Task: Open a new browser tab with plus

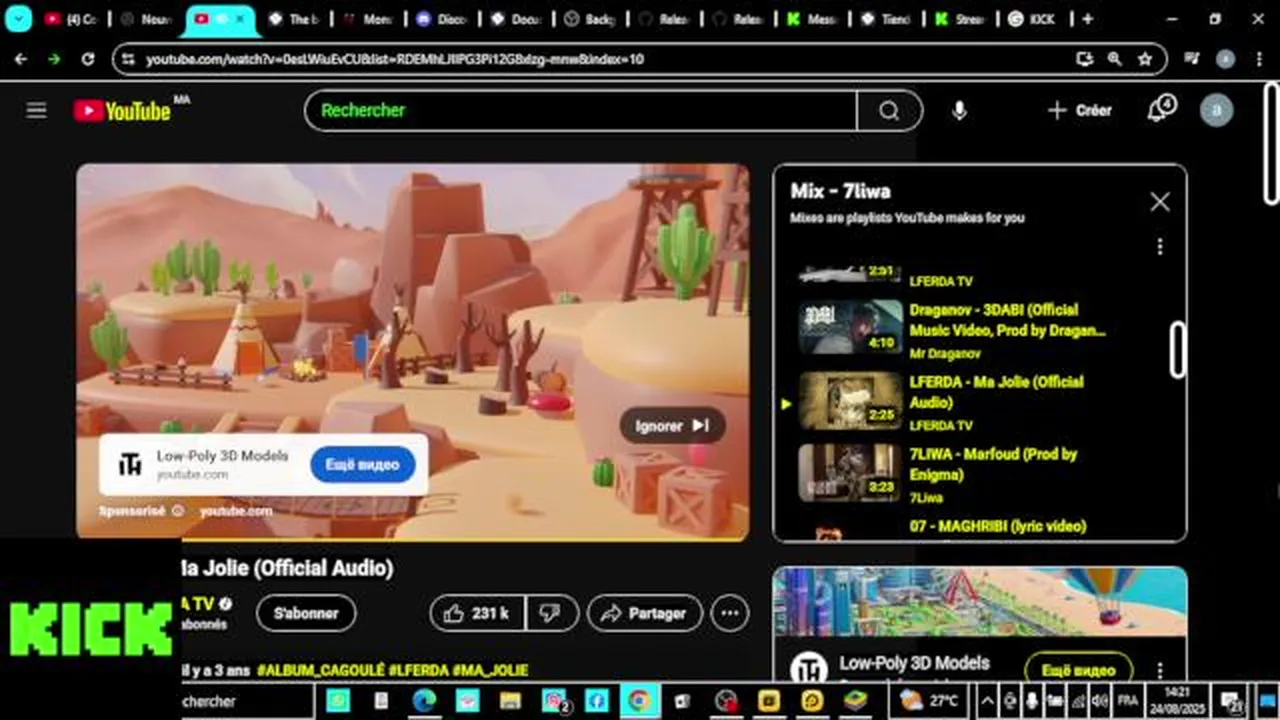Action: [x=1087, y=19]
